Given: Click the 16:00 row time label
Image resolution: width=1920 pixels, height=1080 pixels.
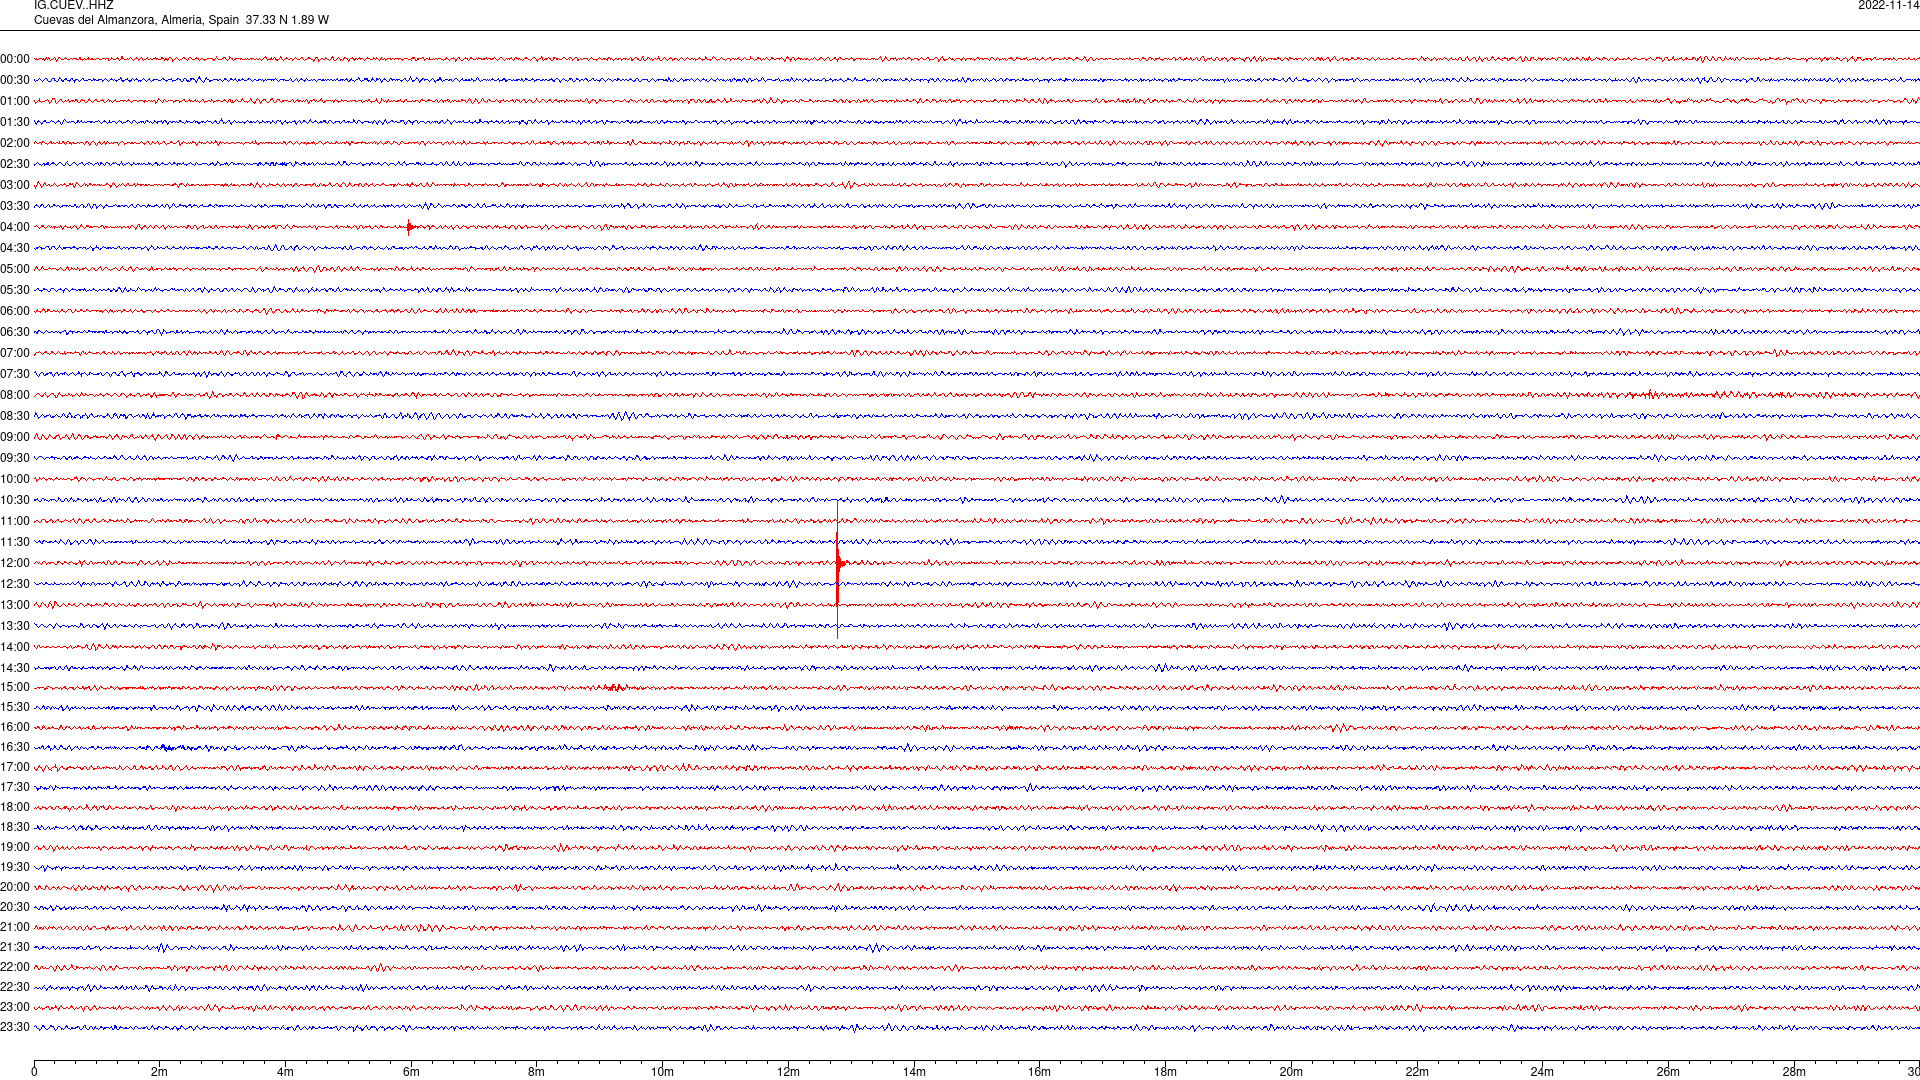Looking at the screenshot, I should 15,727.
